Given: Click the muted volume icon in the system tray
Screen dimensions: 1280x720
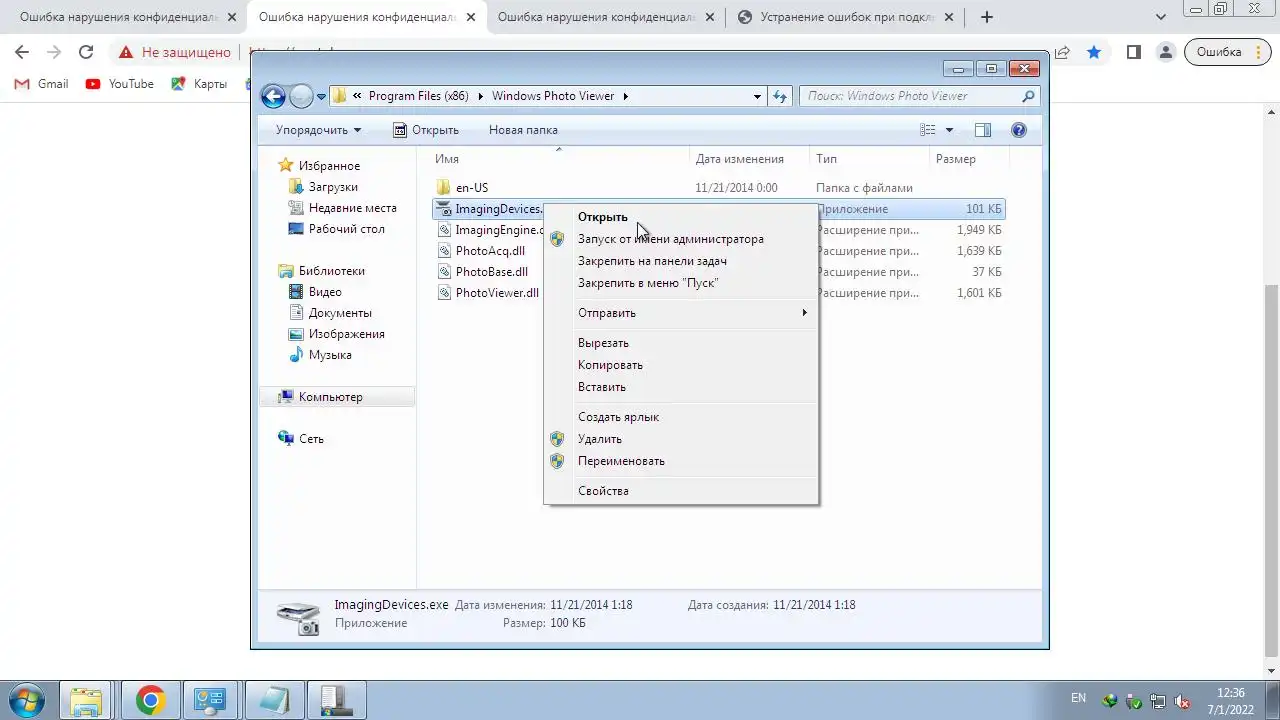Looking at the screenshot, I should pos(1182,701).
